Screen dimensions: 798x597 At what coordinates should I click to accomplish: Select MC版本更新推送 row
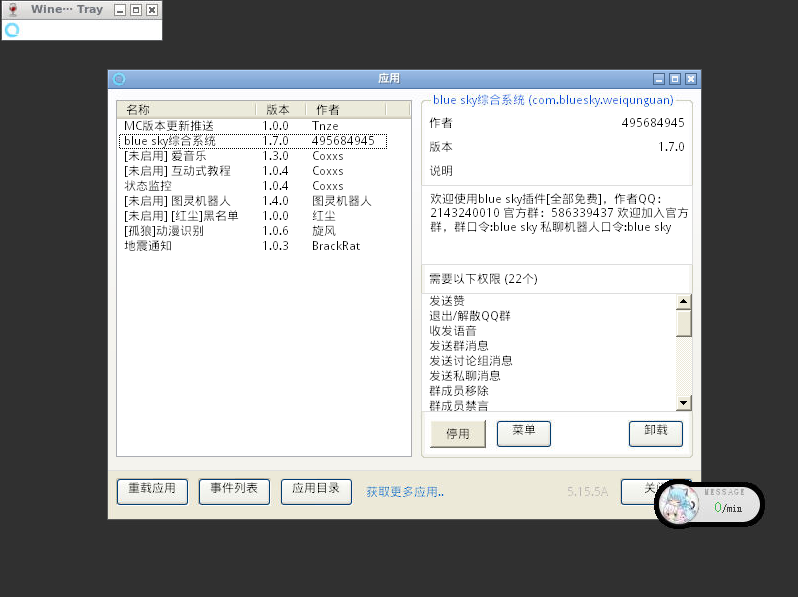tap(253, 126)
